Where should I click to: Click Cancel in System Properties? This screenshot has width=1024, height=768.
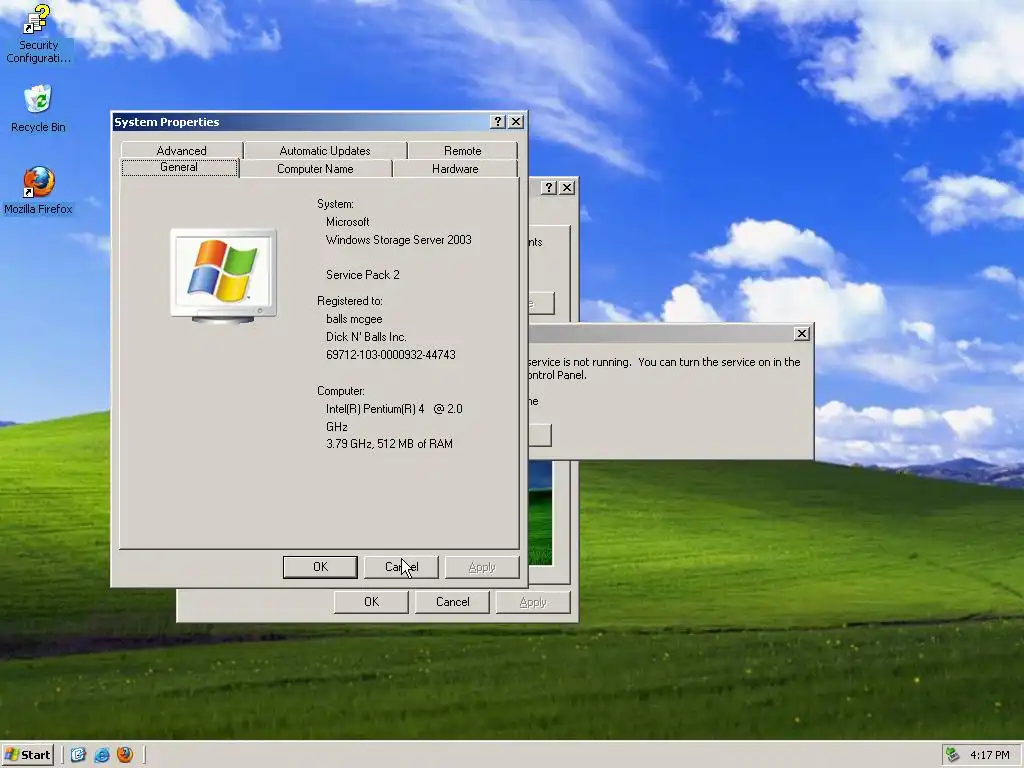[401, 567]
